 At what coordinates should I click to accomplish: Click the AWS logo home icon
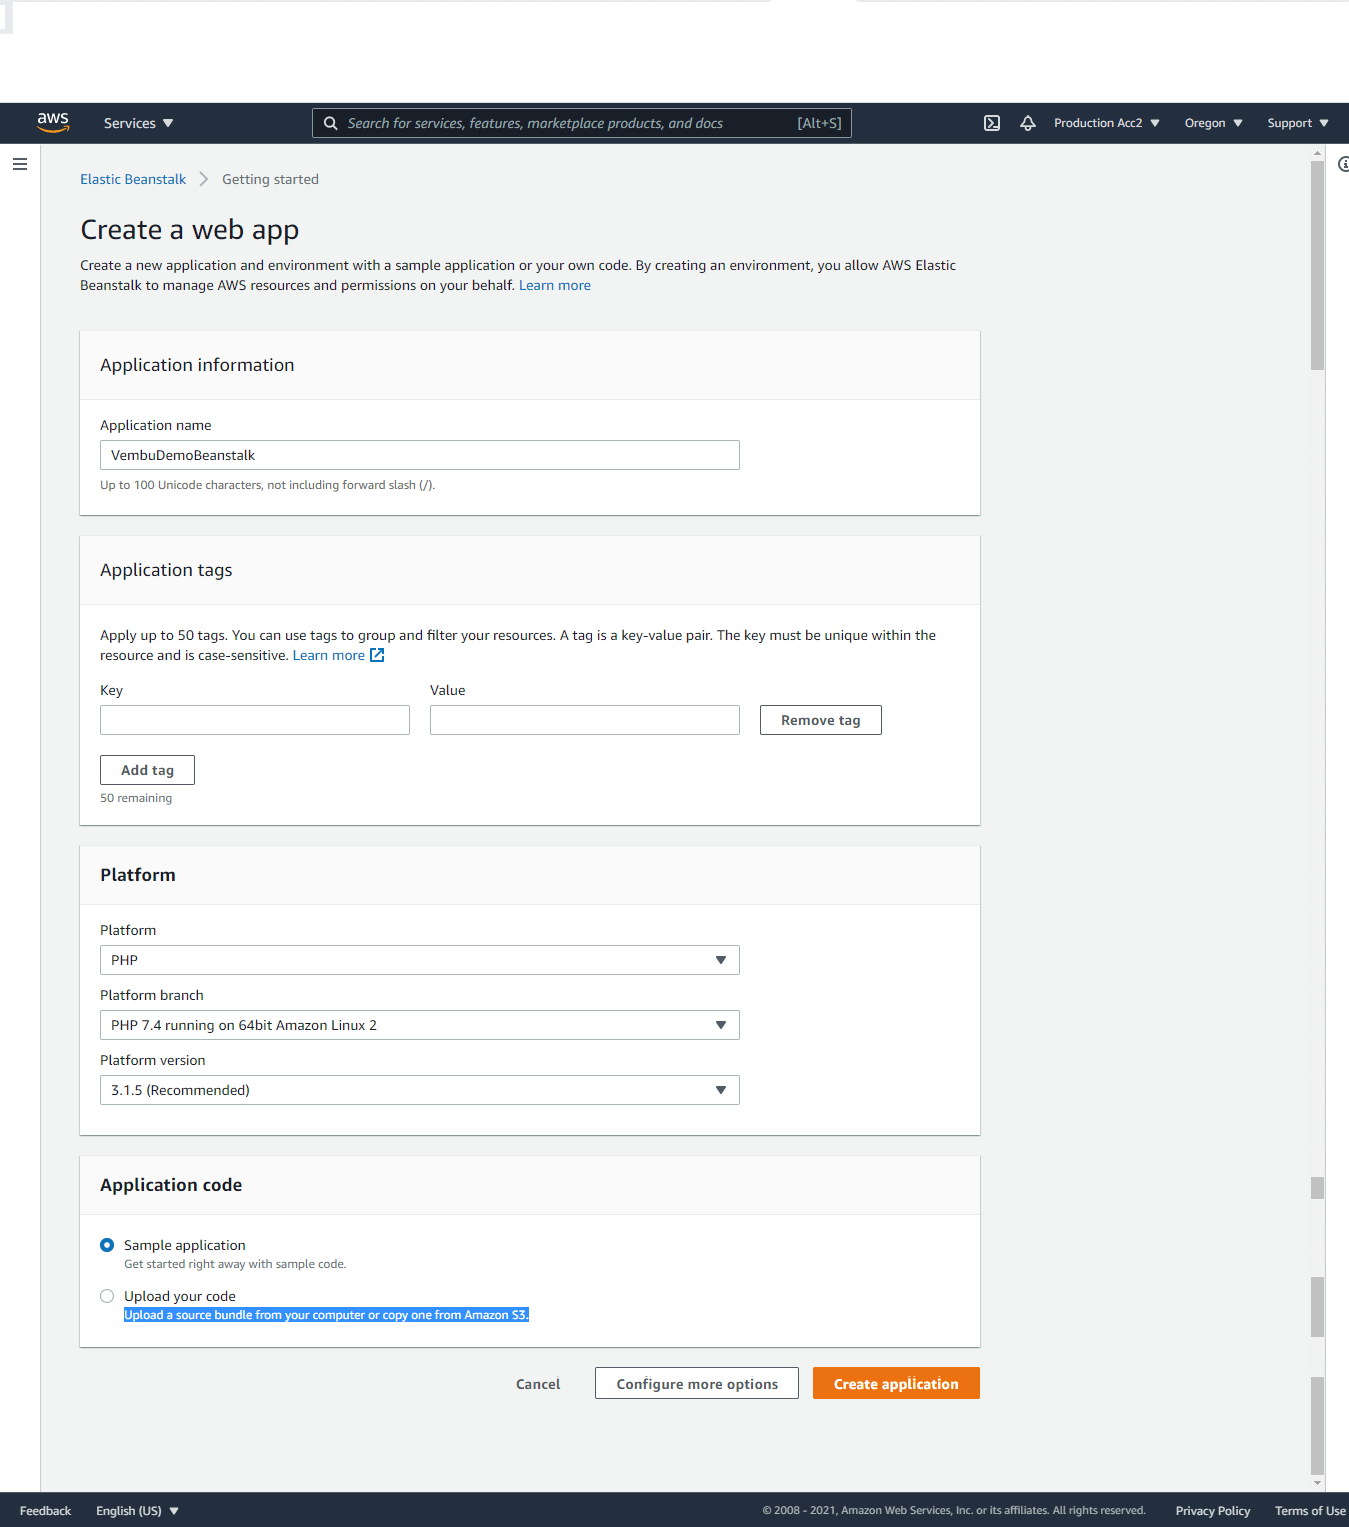point(53,123)
